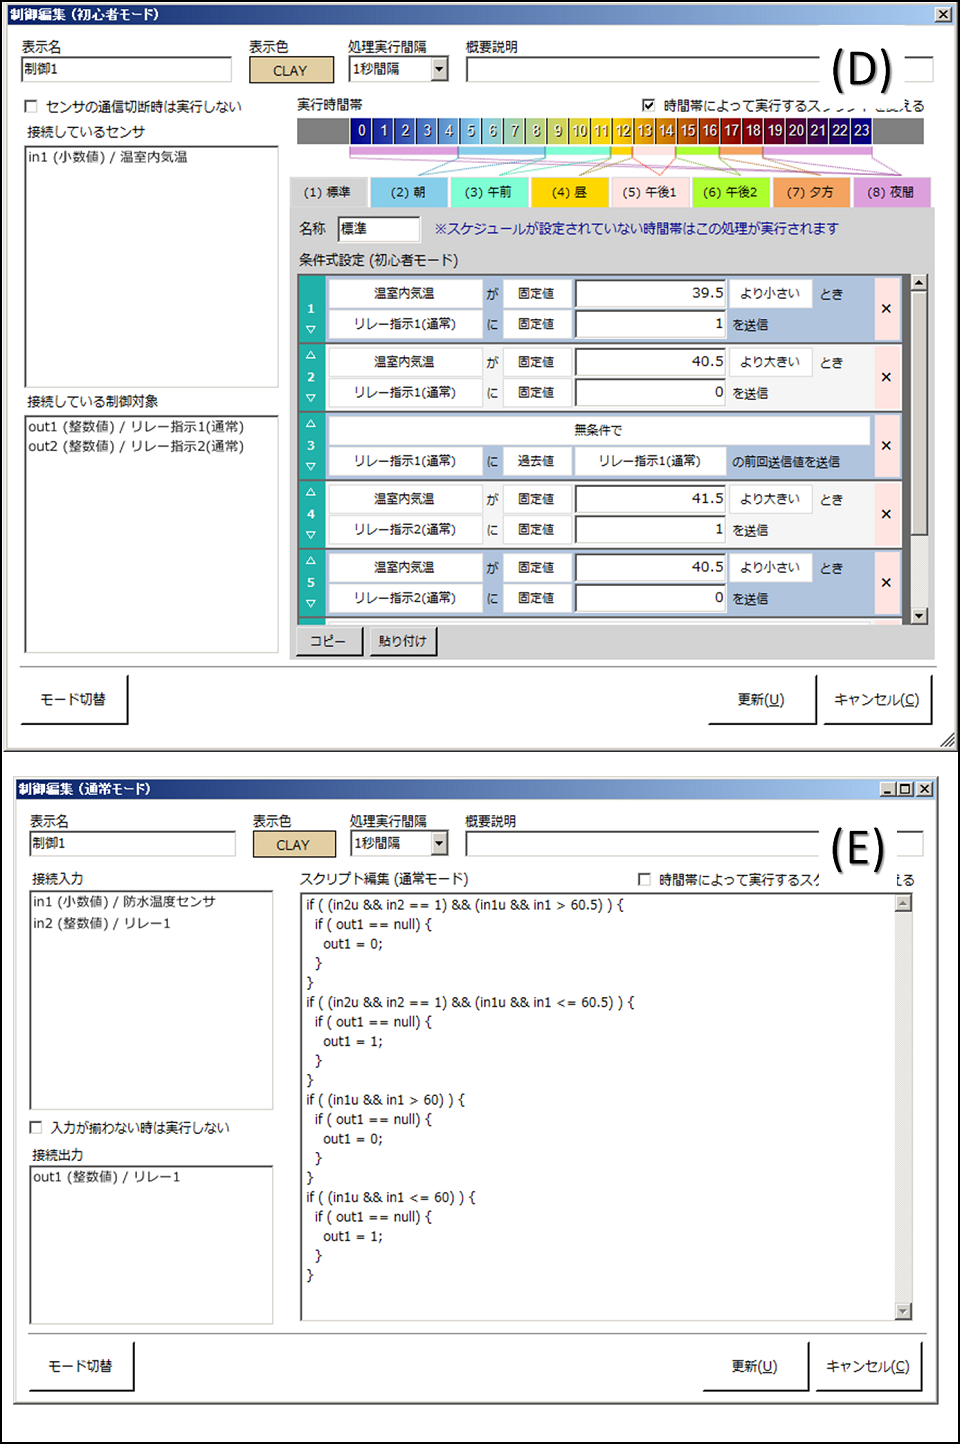Change row 5 comparison より小さい
This screenshot has height=1444, width=960.
pos(769,567)
